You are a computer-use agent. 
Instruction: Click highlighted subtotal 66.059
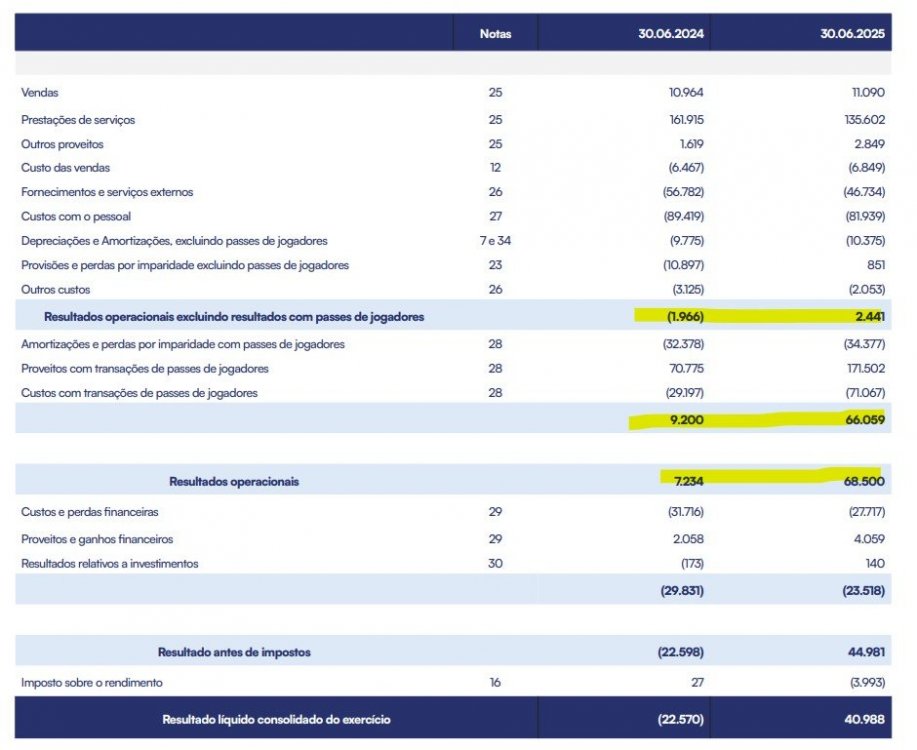click(865, 420)
